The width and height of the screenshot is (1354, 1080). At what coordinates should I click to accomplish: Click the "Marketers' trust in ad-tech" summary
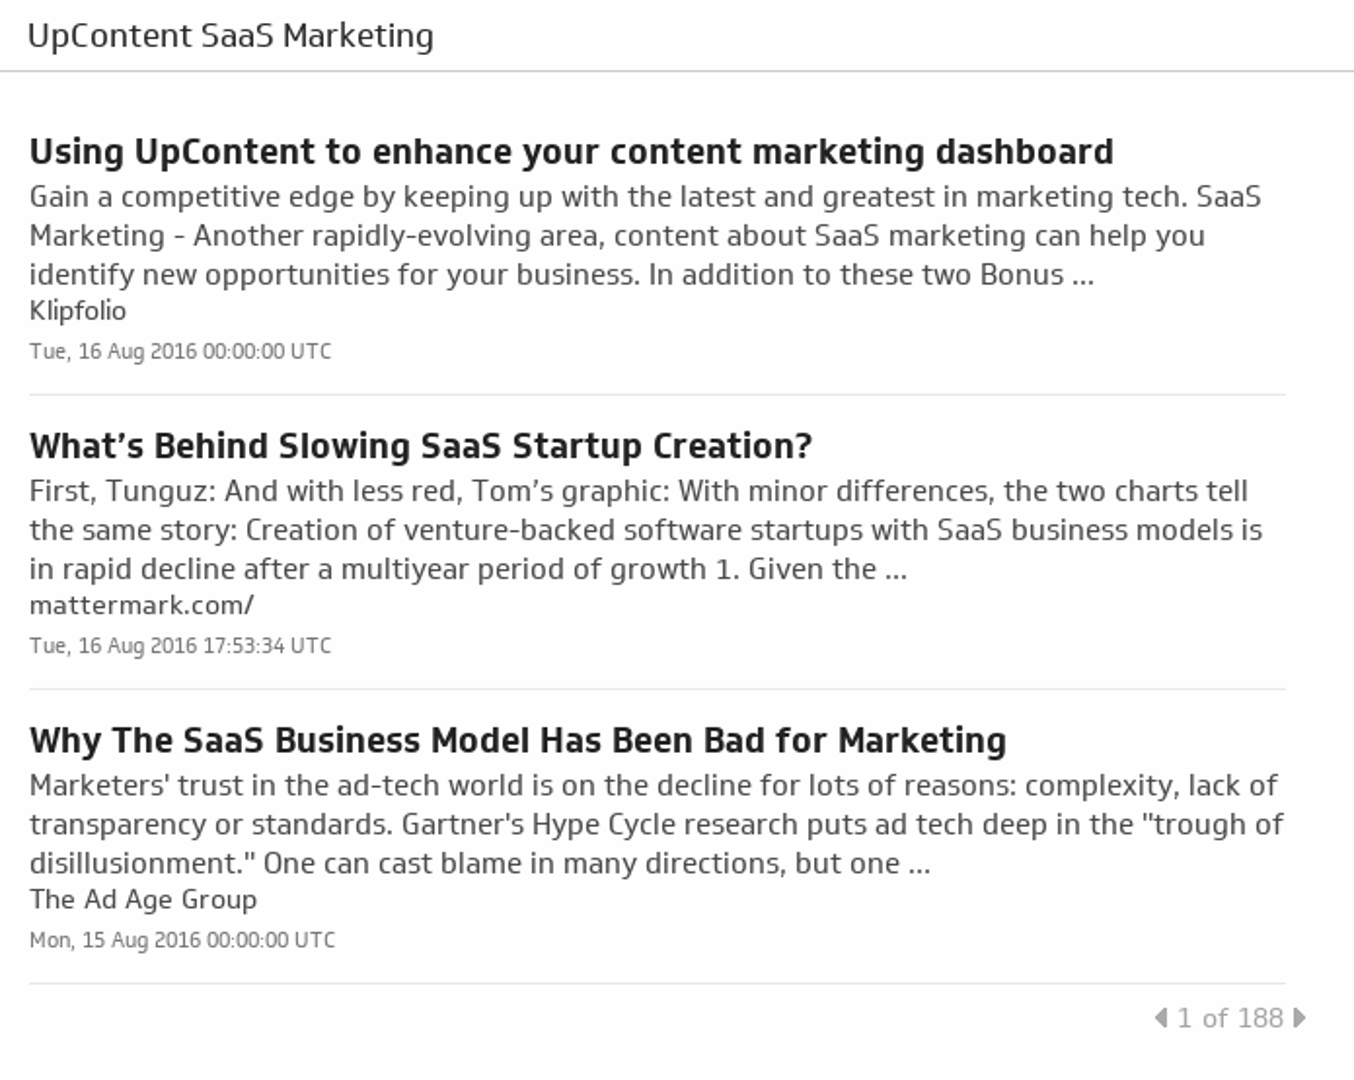point(655,824)
